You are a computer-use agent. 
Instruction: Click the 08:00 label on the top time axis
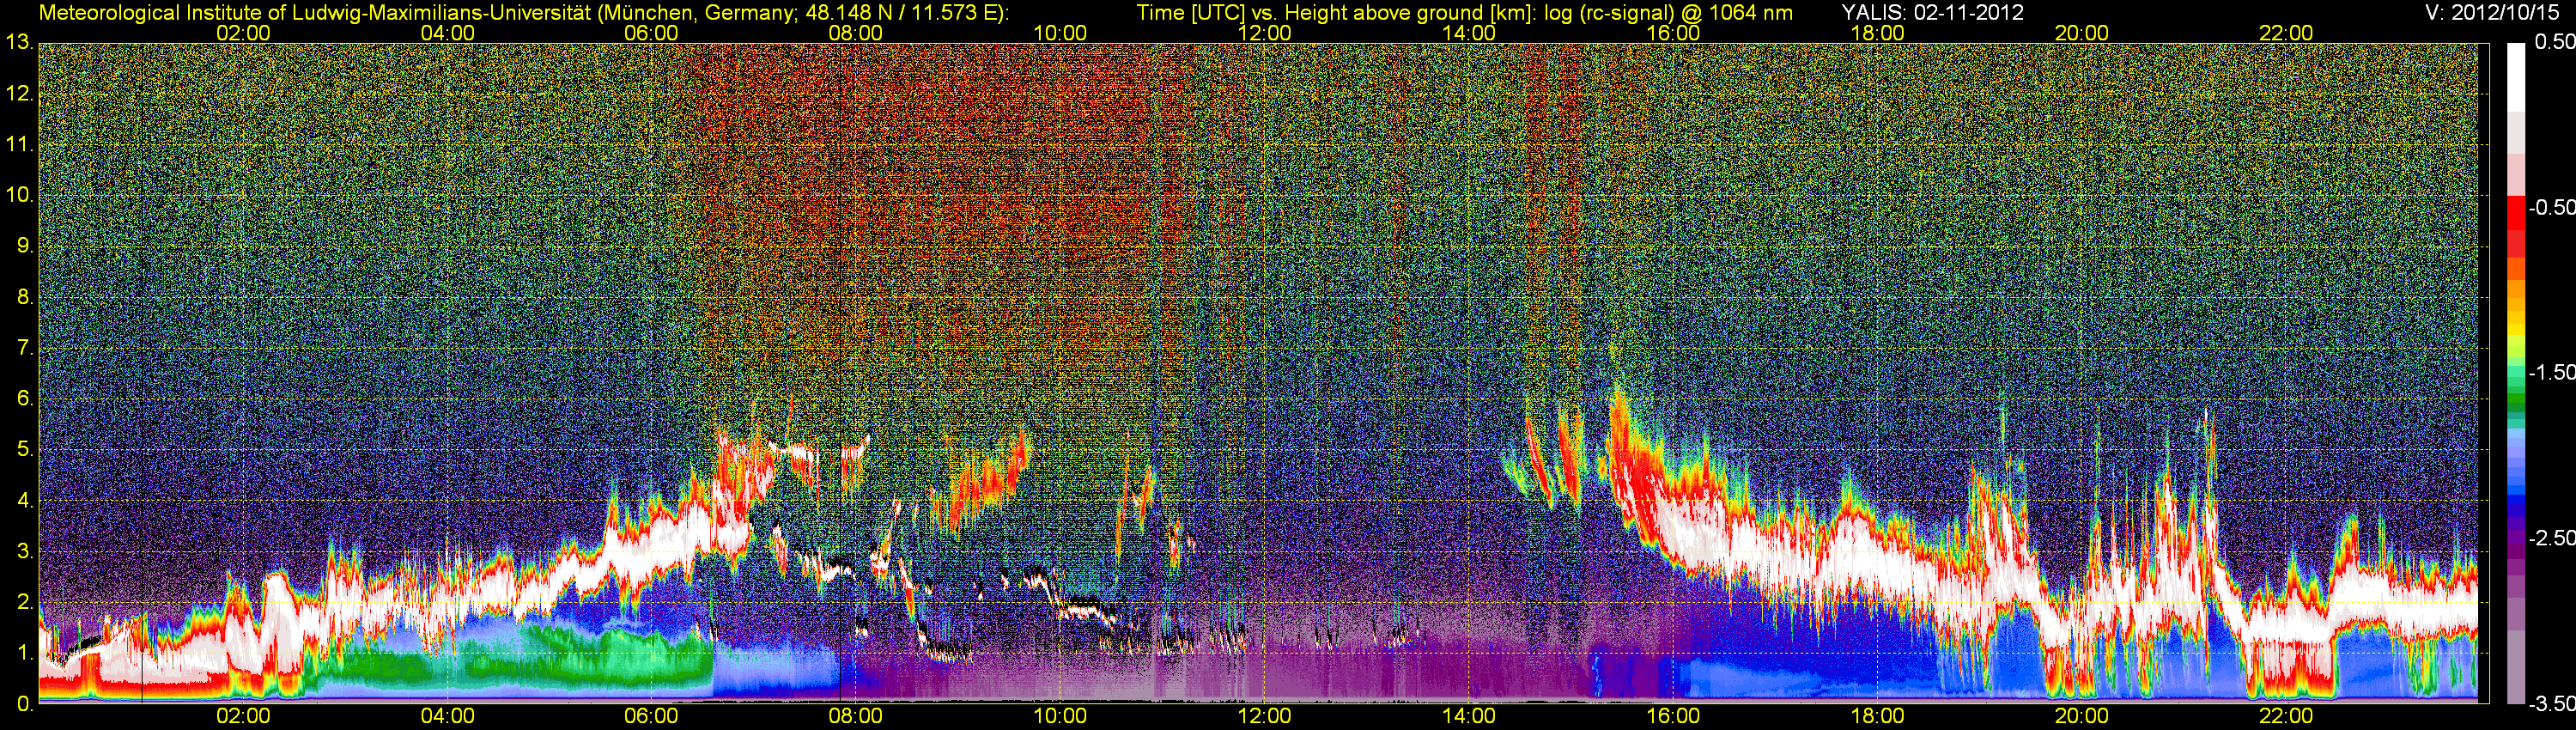(856, 33)
